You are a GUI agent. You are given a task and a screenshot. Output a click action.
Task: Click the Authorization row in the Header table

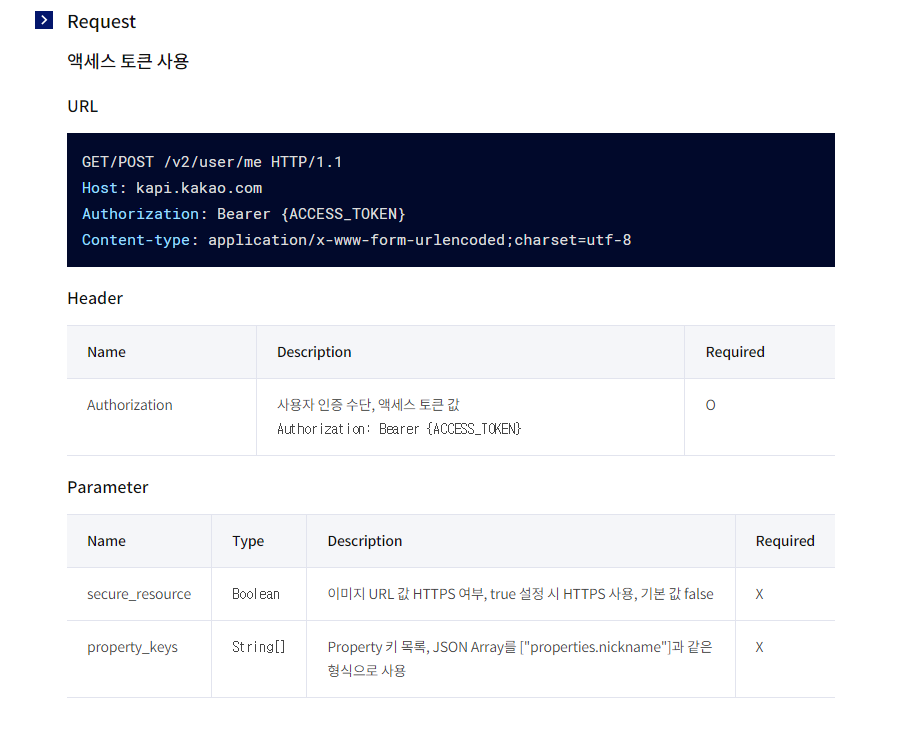tap(129, 405)
